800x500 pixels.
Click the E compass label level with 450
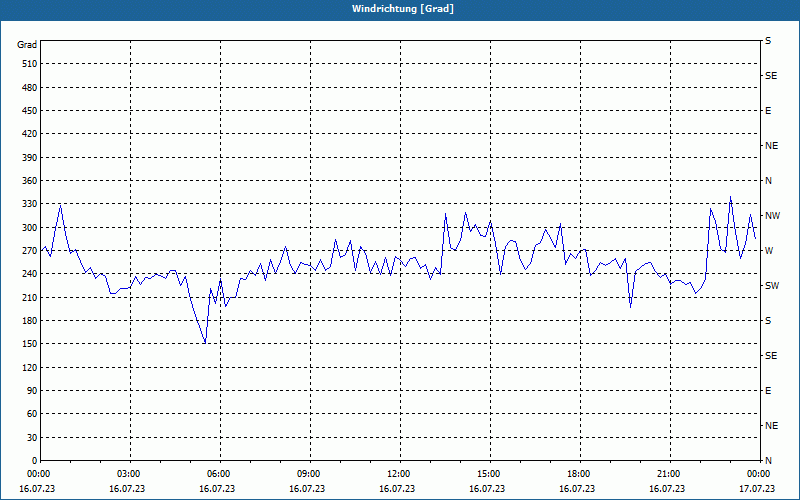[768, 111]
